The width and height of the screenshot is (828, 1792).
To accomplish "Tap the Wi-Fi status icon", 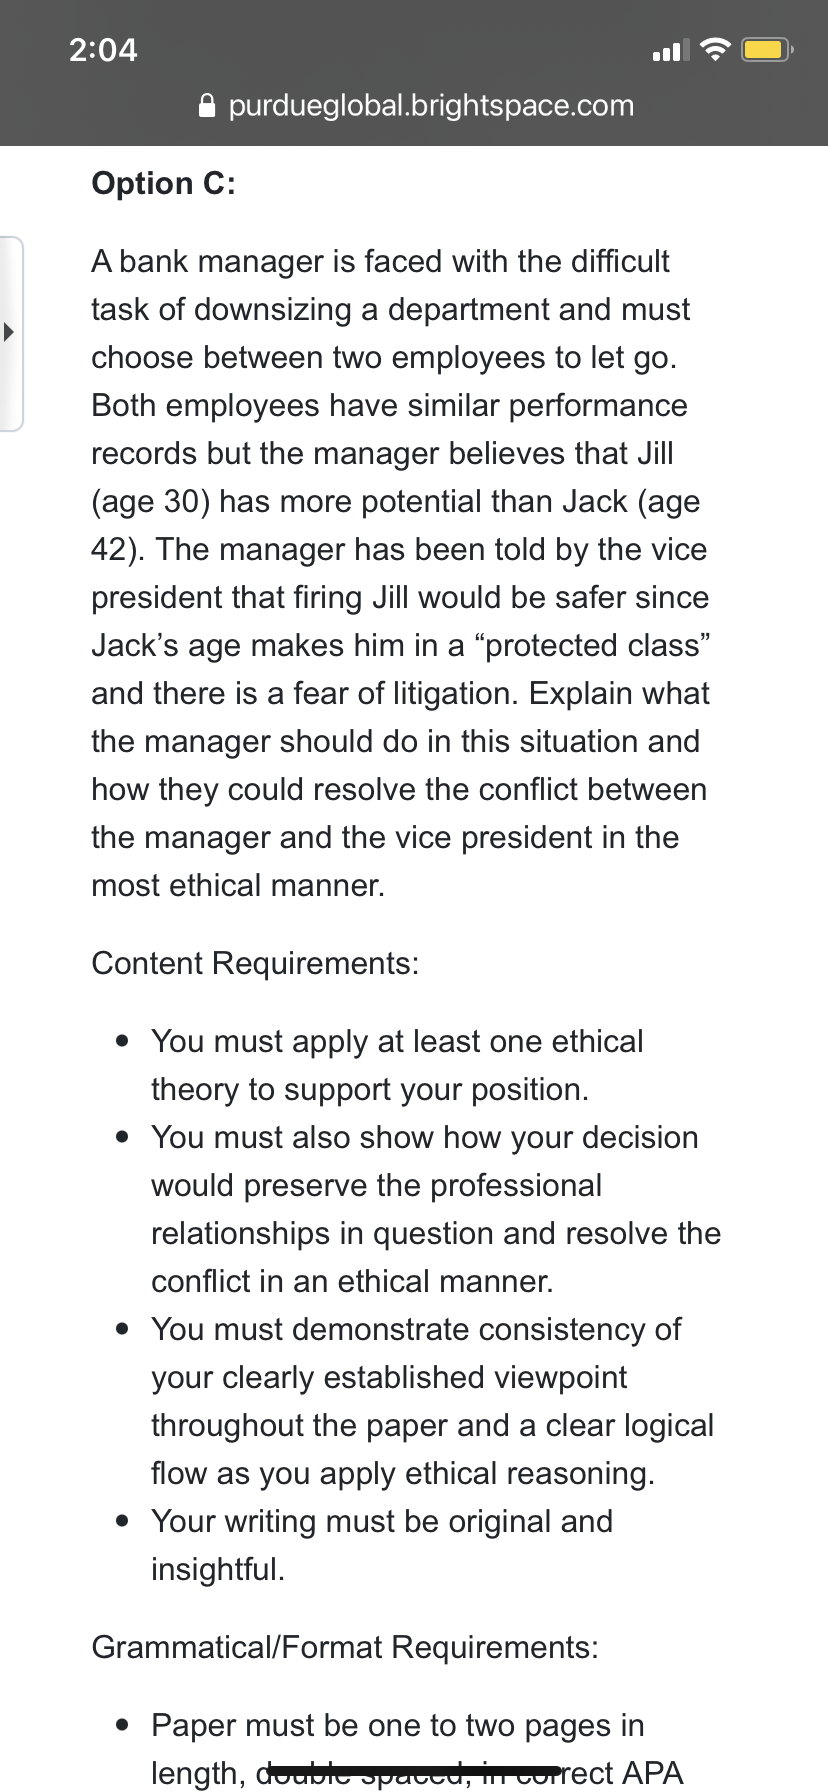I will pos(715,49).
